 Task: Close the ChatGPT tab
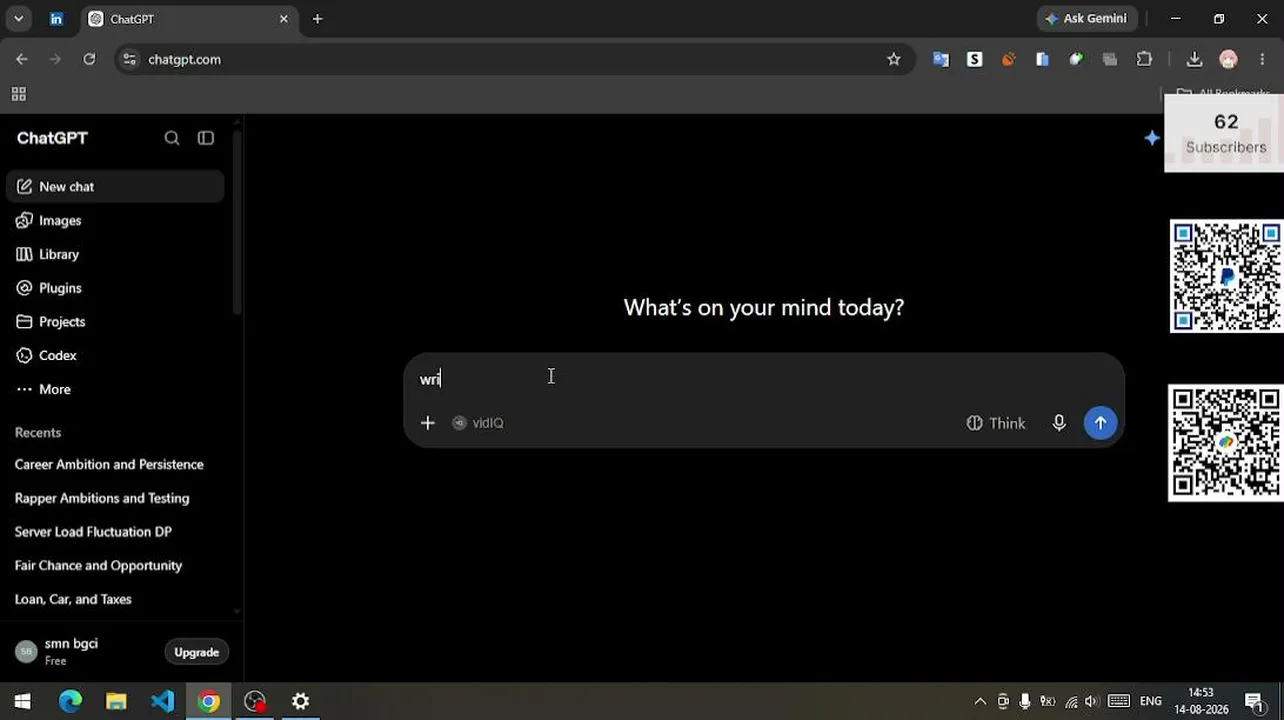tap(283, 19)
